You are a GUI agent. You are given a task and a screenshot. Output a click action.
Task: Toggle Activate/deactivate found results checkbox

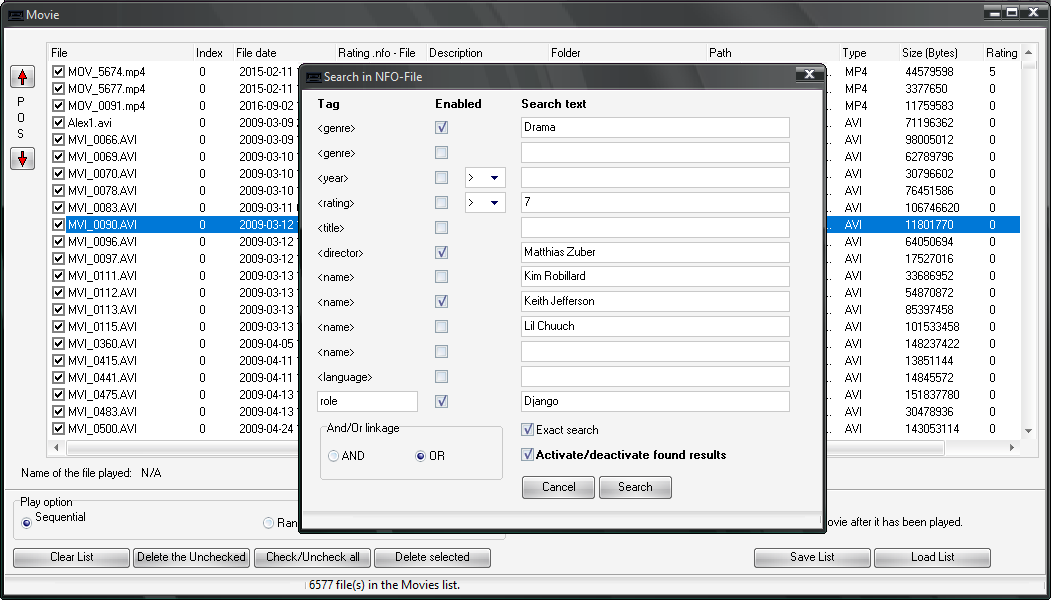[528, 455]
